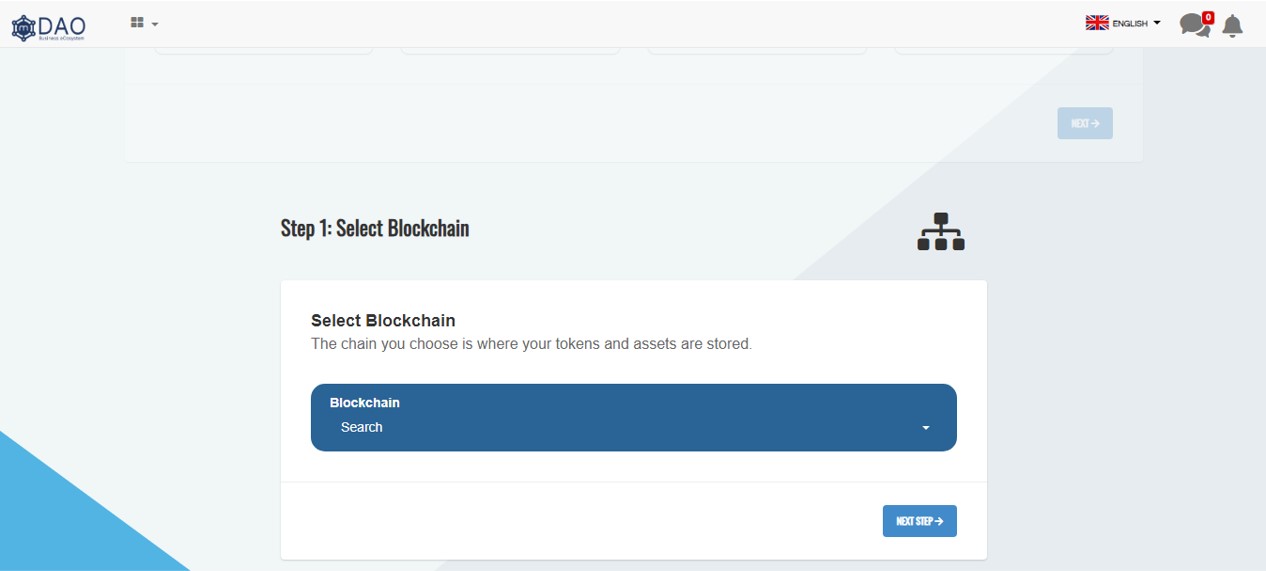
Task: Open the grid apps menu icon
Action: (137, 23)
